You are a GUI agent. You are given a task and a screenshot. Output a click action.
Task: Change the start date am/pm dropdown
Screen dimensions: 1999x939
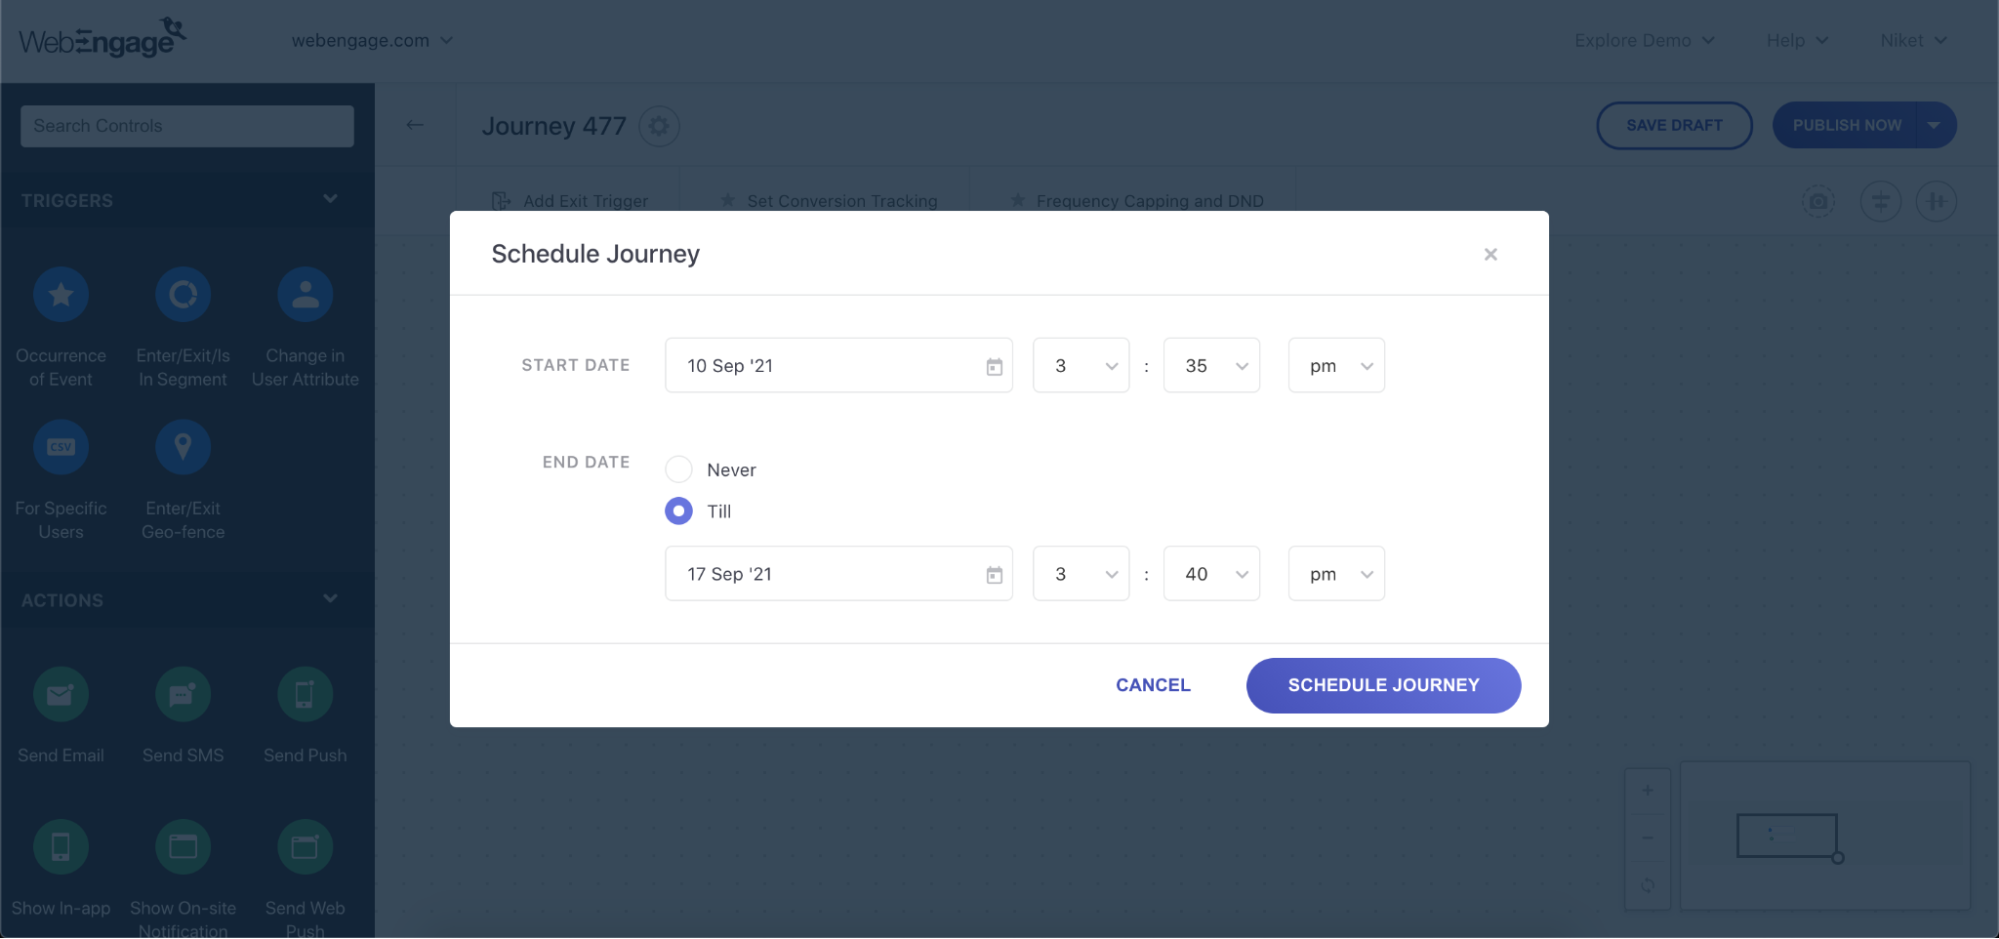[1336, 366]
